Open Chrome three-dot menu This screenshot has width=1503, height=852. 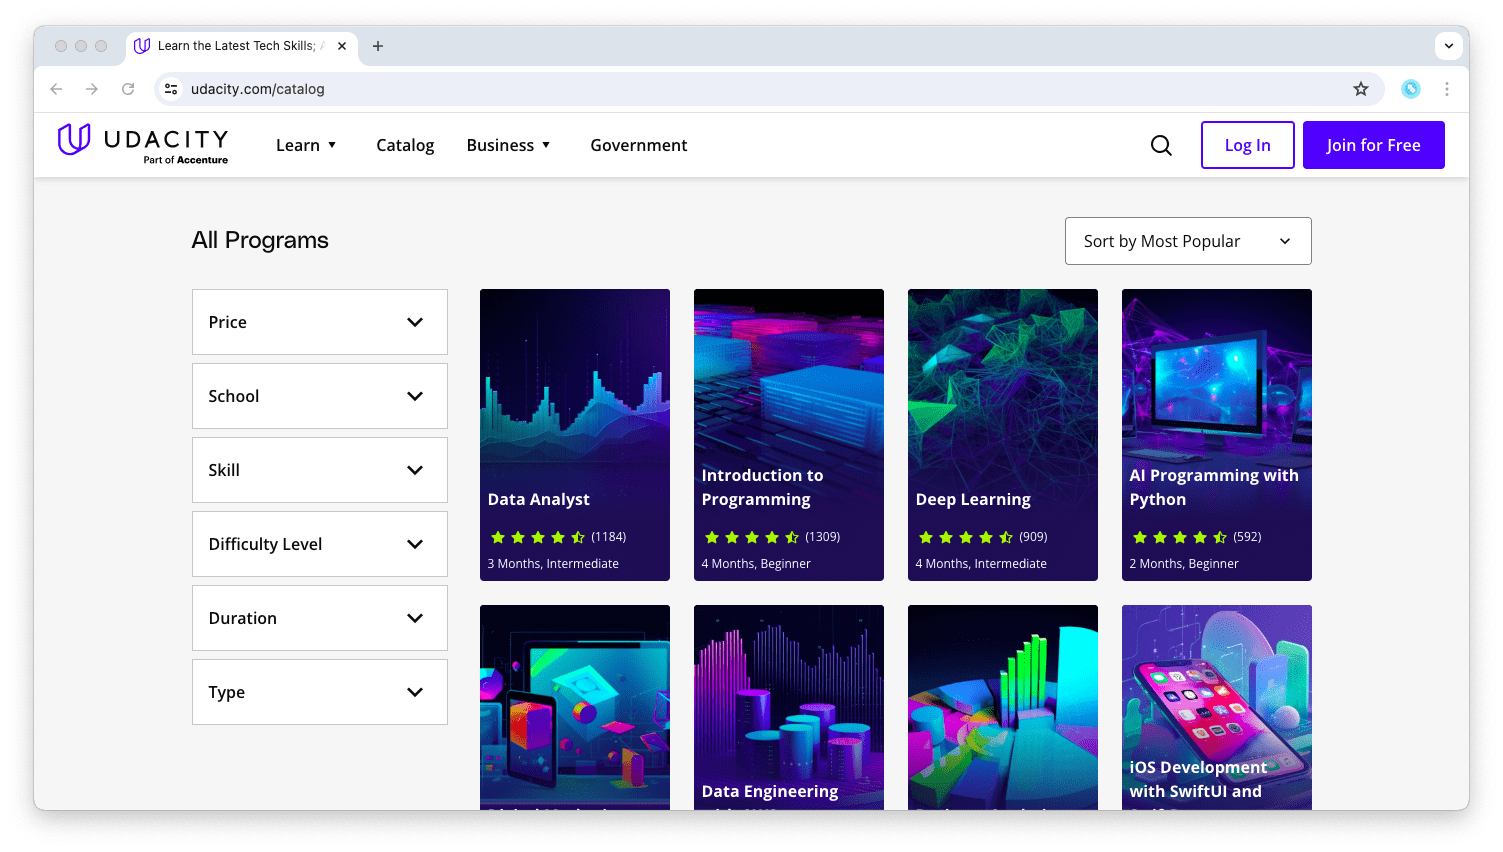coord(1446,89)
